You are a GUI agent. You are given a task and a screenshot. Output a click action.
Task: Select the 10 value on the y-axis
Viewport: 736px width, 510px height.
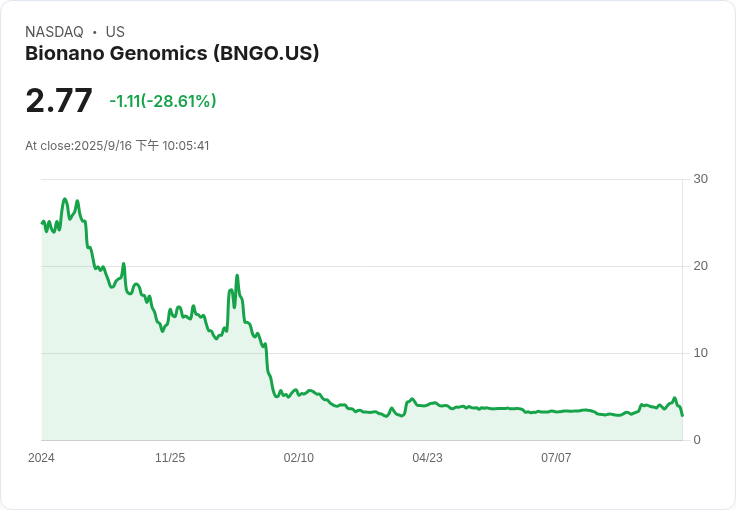coord(700,353)
